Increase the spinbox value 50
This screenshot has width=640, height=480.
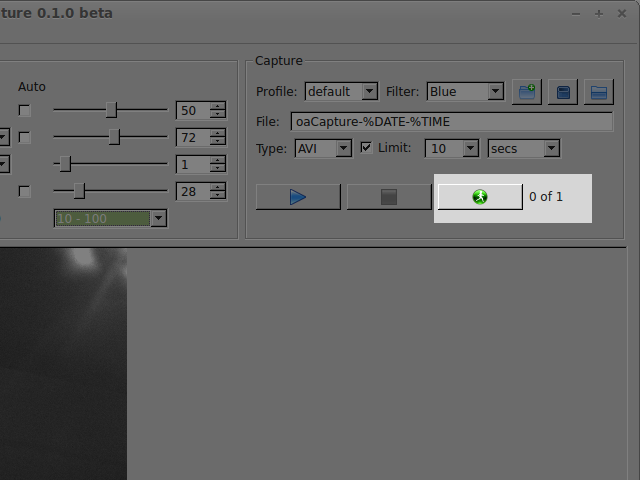pyautogui.click(x=218, y=106)
